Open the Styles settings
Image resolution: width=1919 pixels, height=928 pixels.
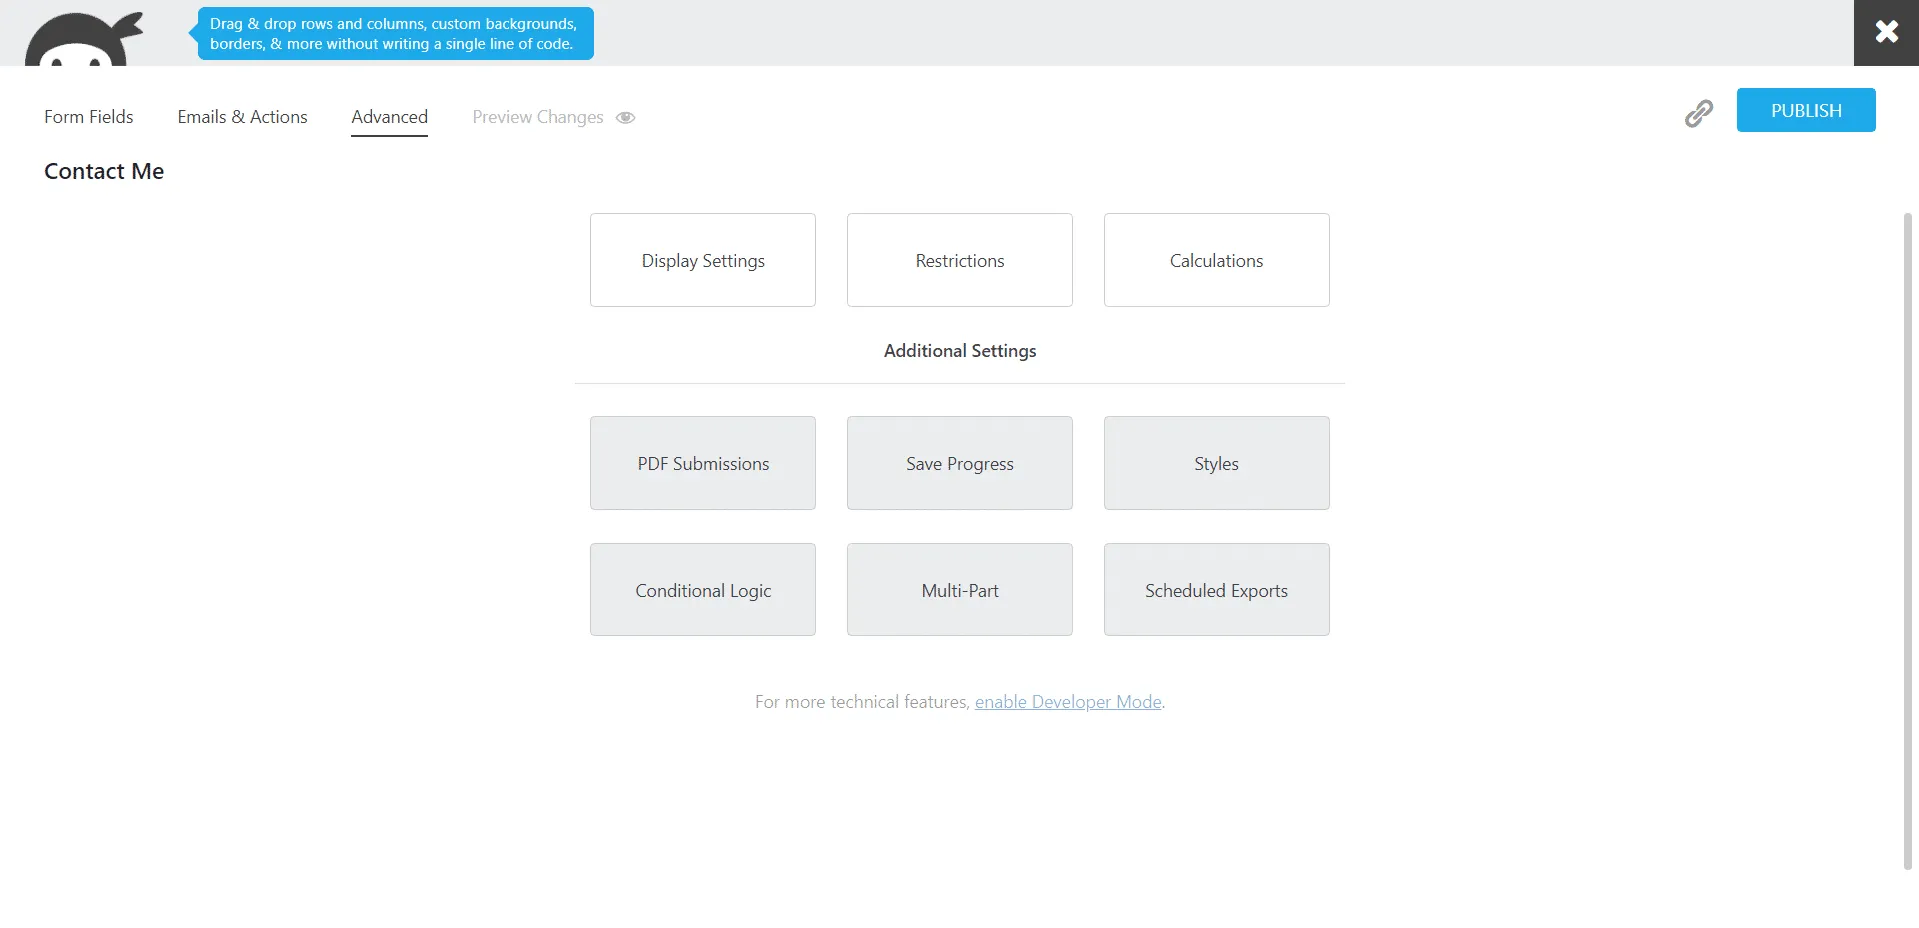pyautogui.click(x=1216, y=463)
